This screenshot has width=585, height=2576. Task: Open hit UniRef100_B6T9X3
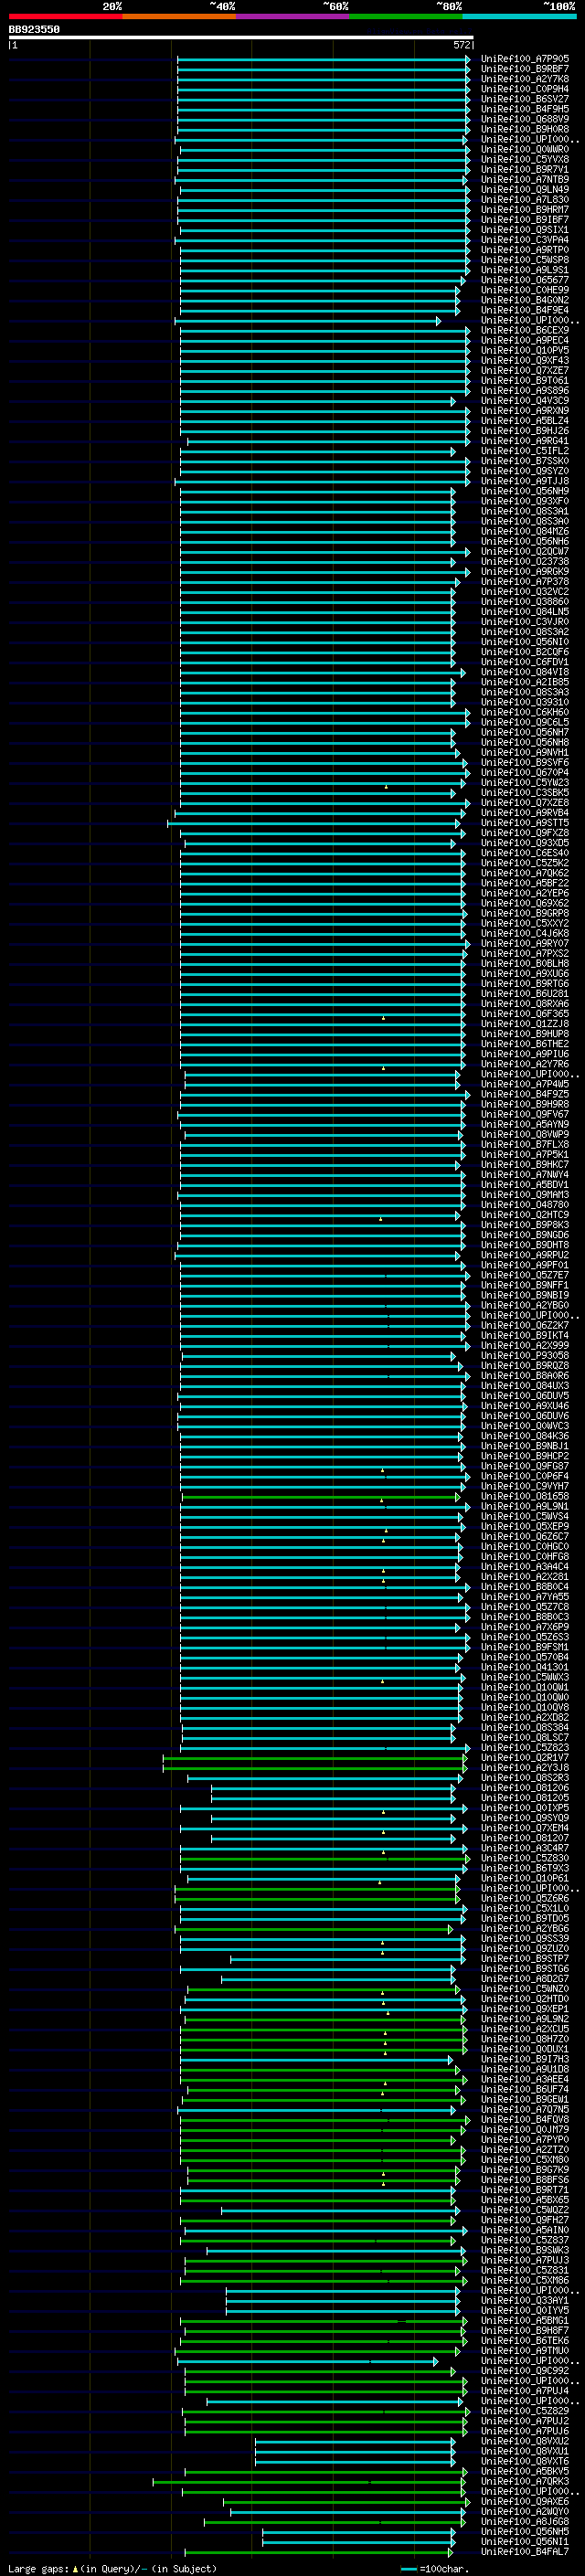pos(525,1868)
